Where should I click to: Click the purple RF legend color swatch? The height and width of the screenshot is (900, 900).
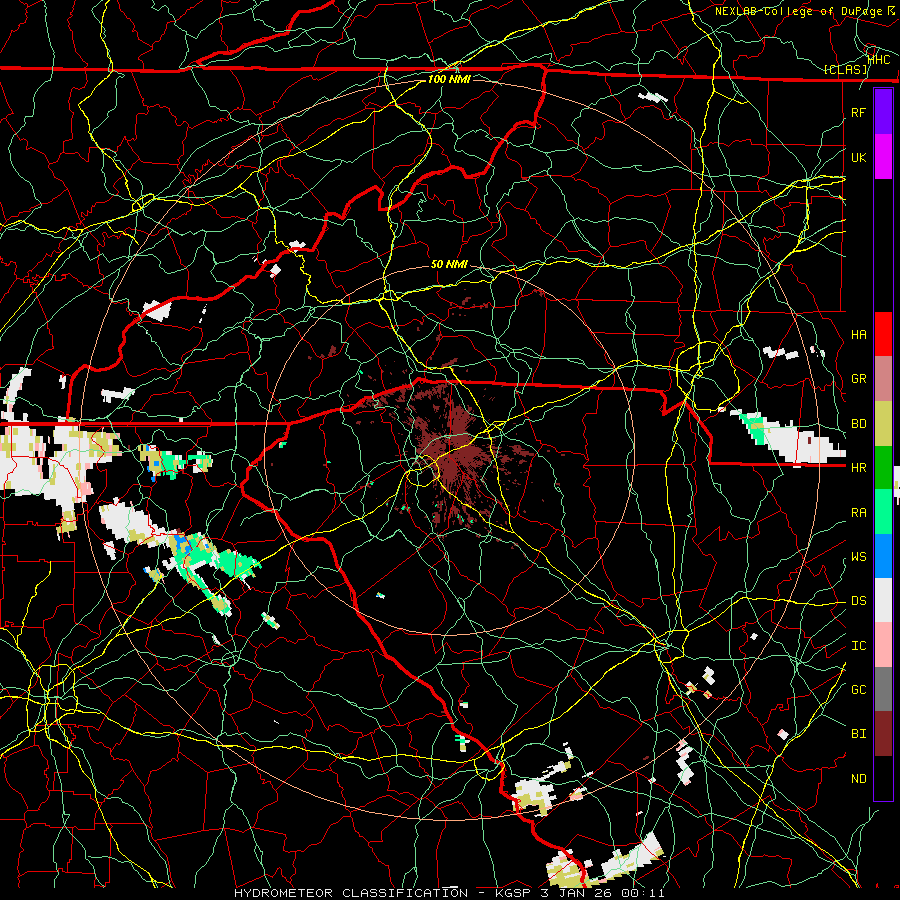[x=883, y=112]
